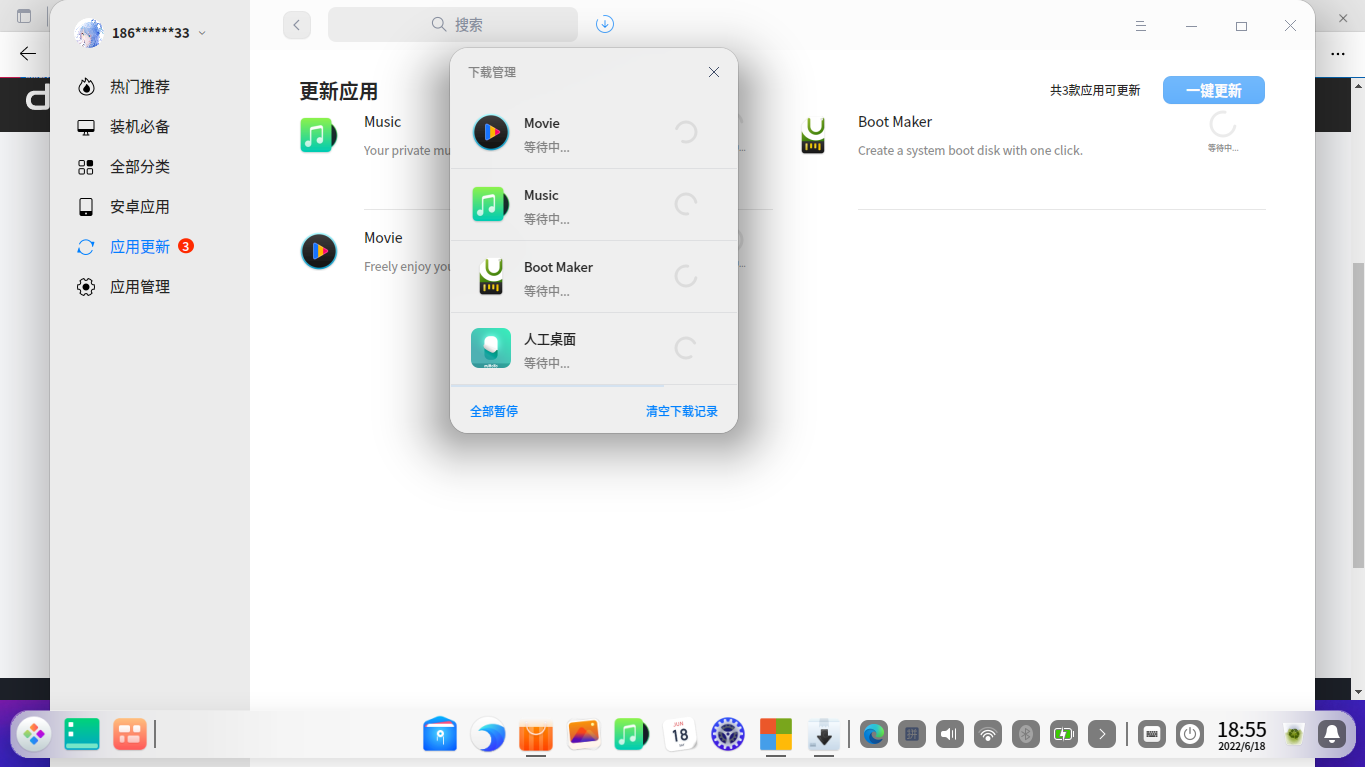The height and width of the screenshot is (767, 1365).
Task: Click the back arrow in the background window
Action: (x=28, y=54)
